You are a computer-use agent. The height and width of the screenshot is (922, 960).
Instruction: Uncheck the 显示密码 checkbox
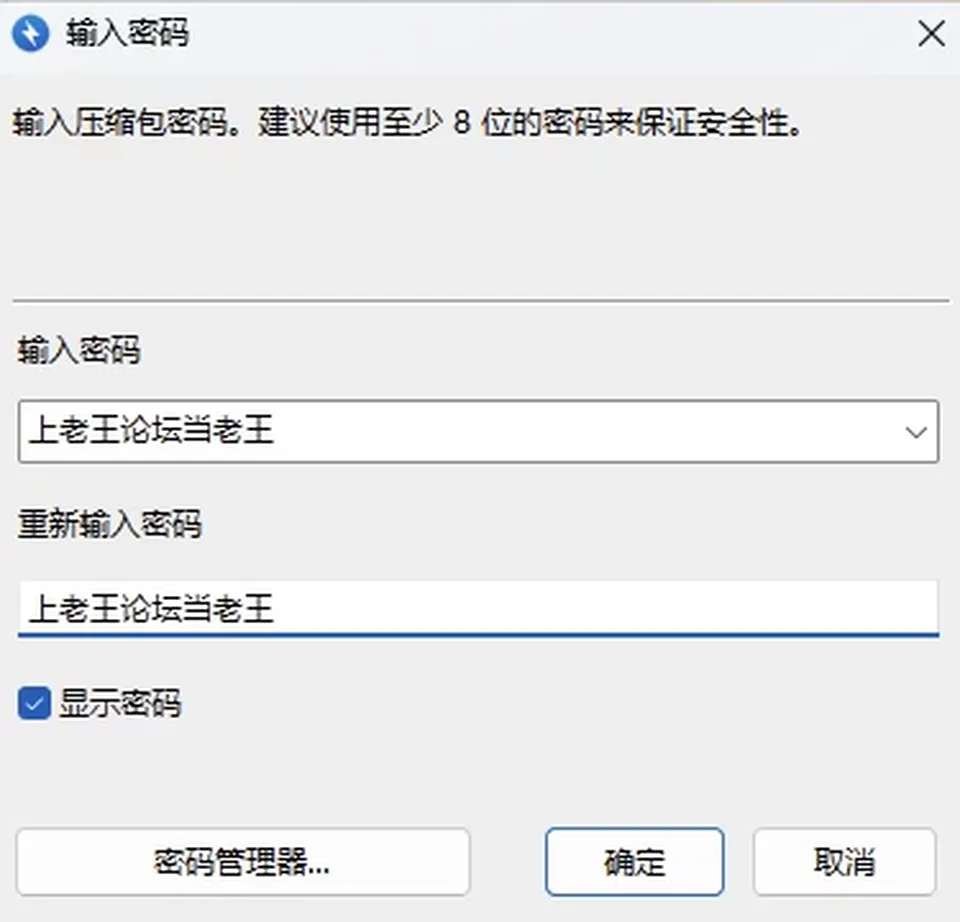click(34, 703)
